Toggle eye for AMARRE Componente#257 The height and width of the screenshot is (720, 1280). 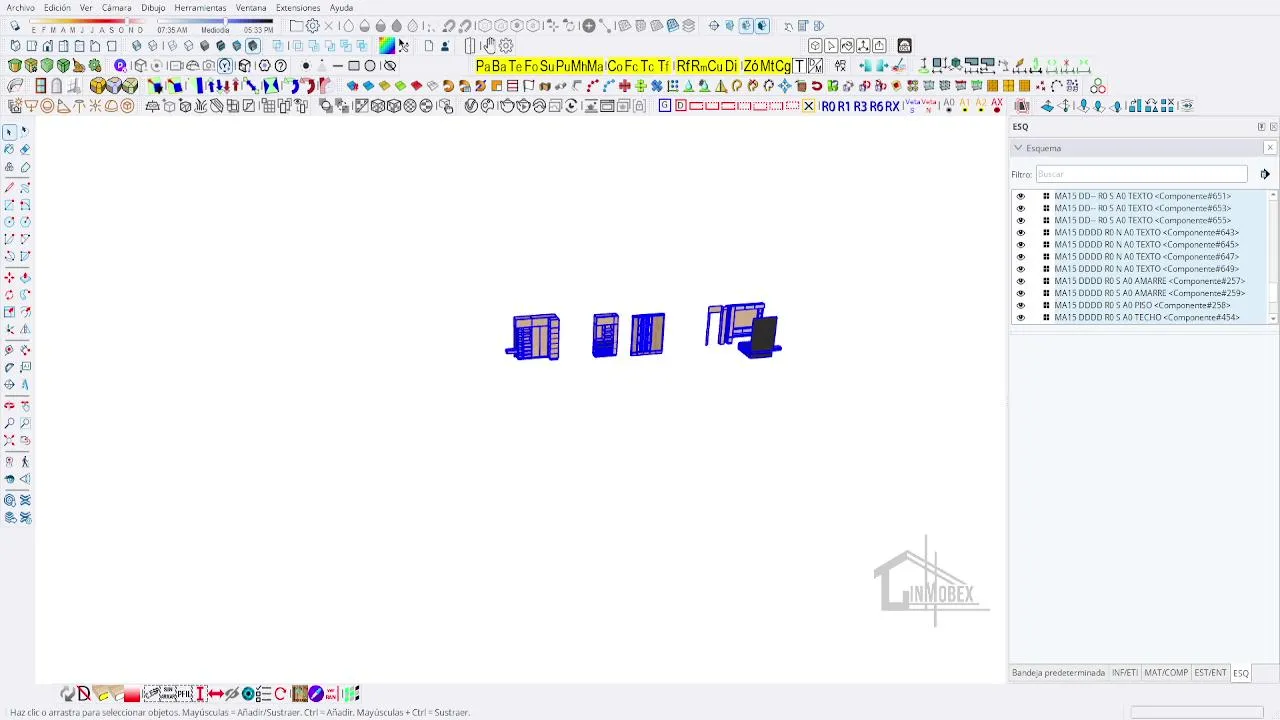tap(1021, 281)
